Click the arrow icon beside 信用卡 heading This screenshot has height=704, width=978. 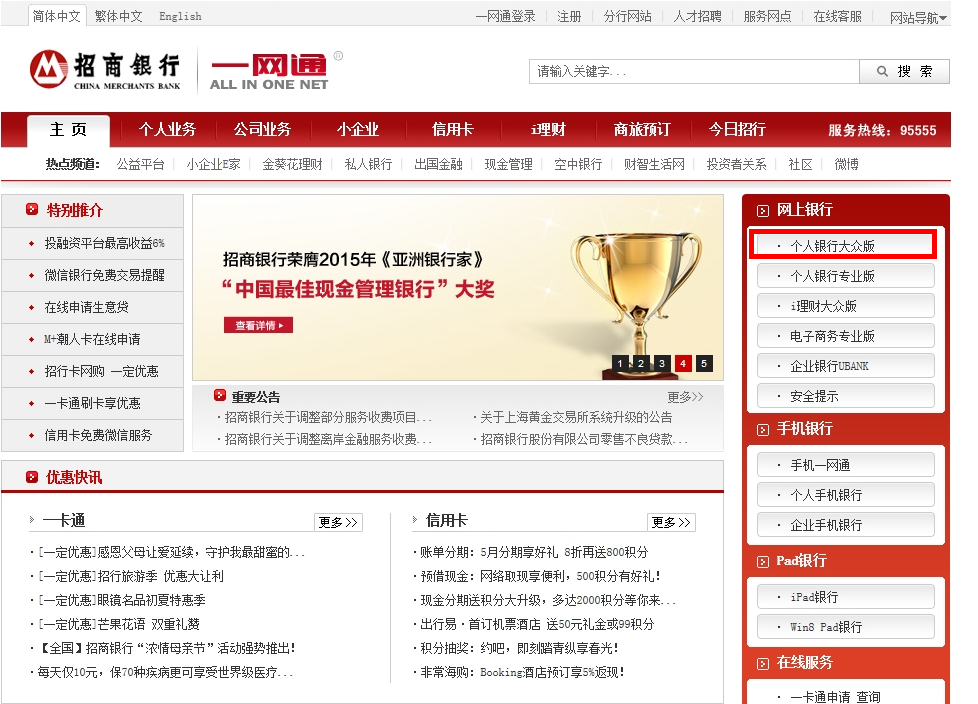(415, 519)
